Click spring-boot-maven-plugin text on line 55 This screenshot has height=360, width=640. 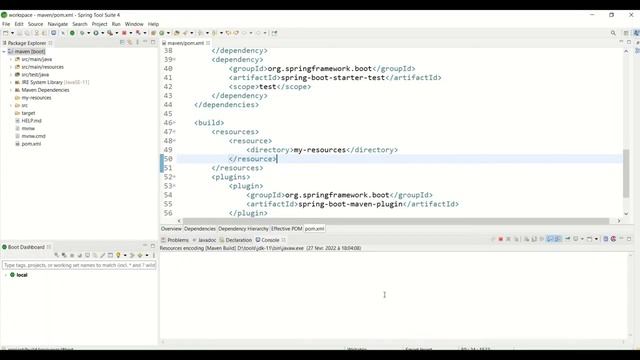(x=350, y=204)
